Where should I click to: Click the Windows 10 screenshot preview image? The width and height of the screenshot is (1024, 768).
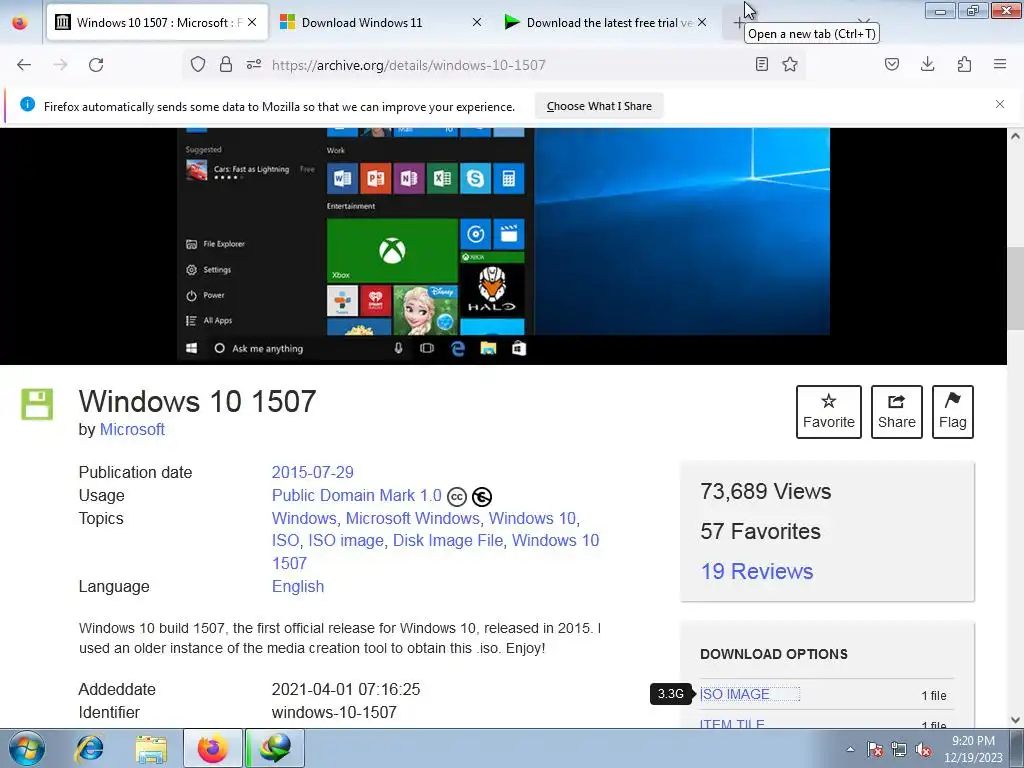coord(504,246)
